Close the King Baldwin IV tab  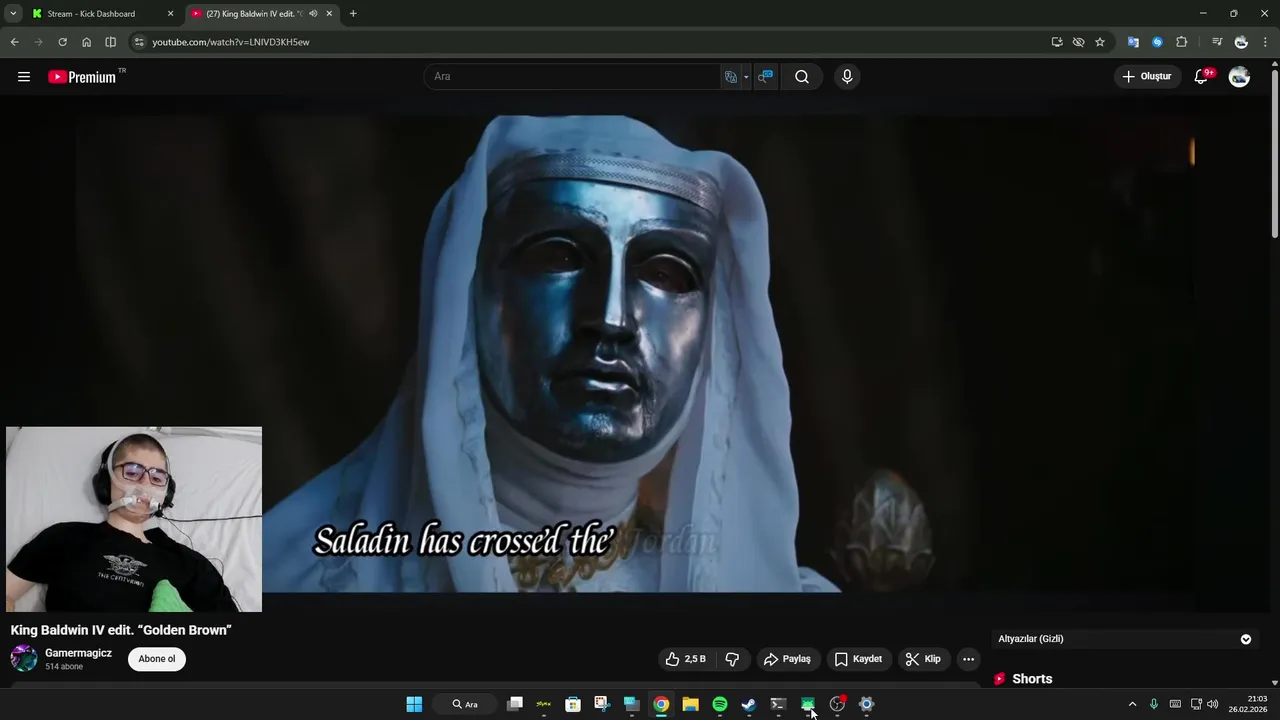[x=329, y=14]
